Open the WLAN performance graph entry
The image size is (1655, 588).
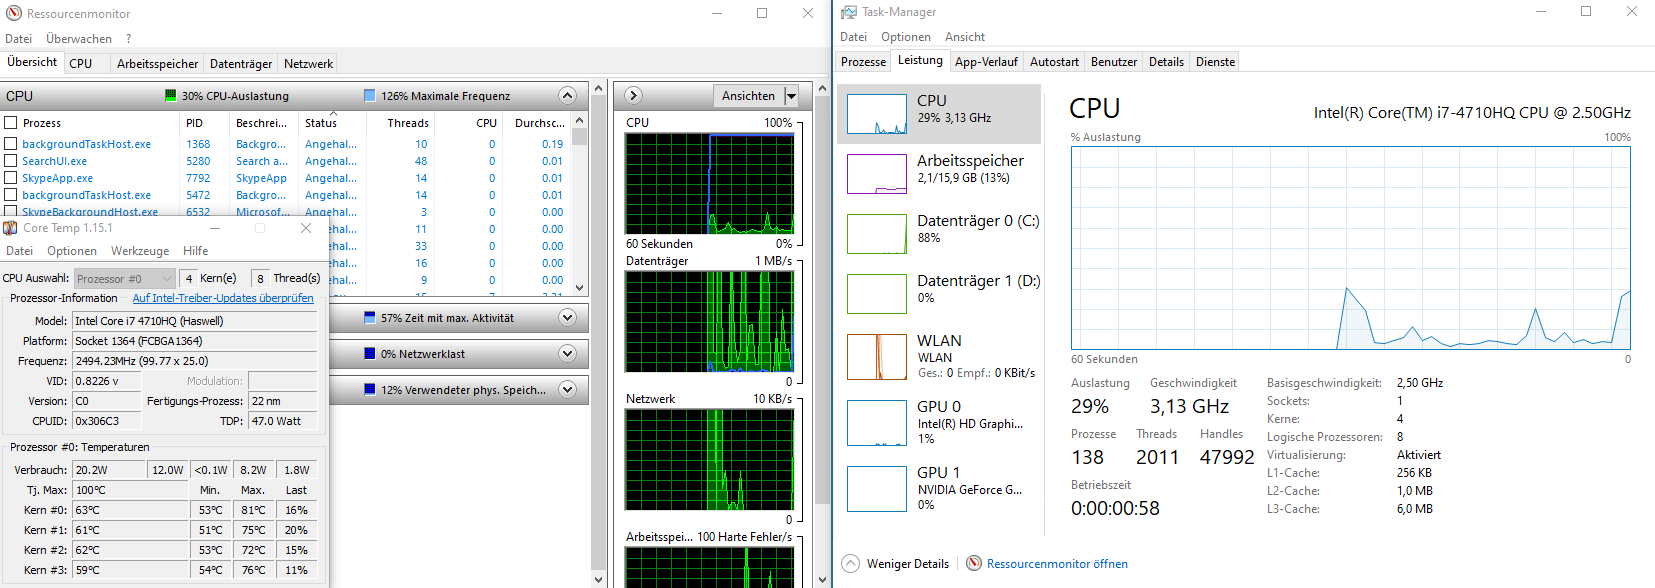(876, 357)
